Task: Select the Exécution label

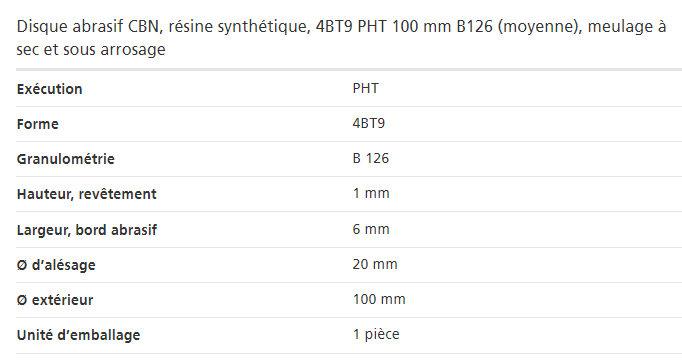Action: tap(50, 89)
